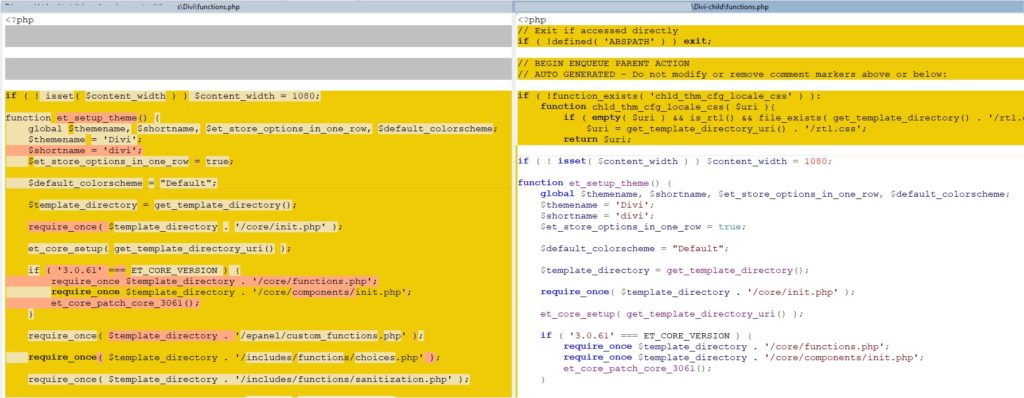Click right pane 'global $themename, $shortname' line
The image size is (1024, 398).
coord(775,194)
